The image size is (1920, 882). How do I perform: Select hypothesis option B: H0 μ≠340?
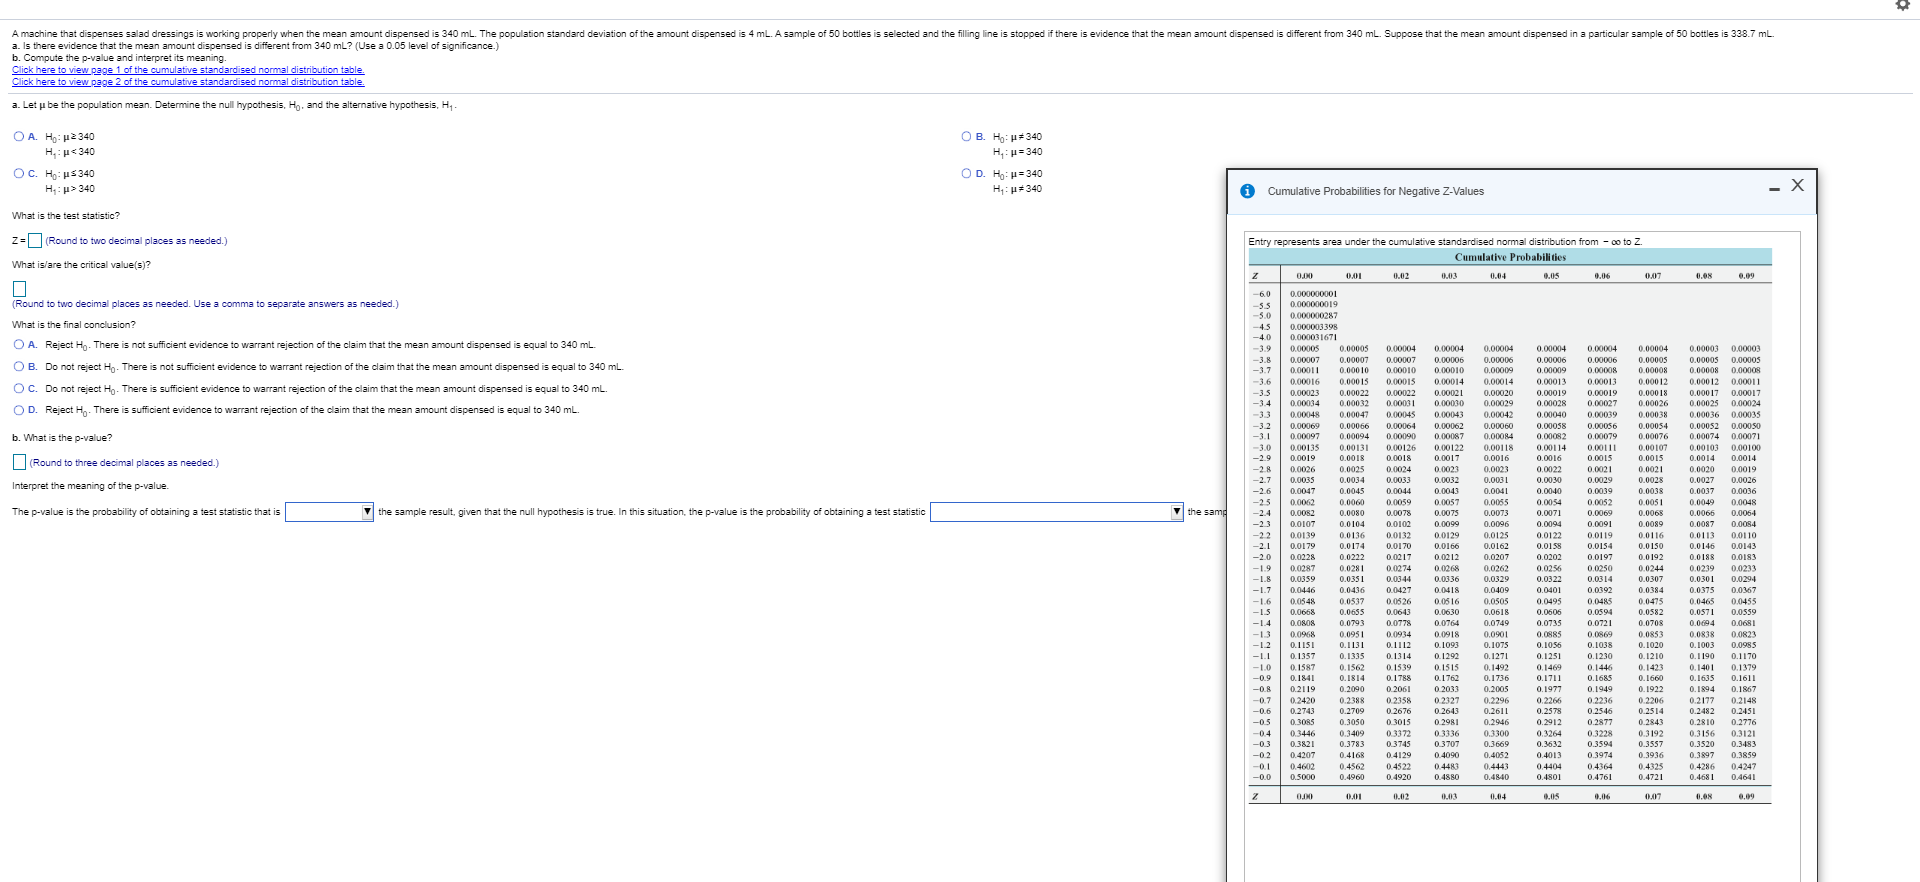(x=966, y=137)
